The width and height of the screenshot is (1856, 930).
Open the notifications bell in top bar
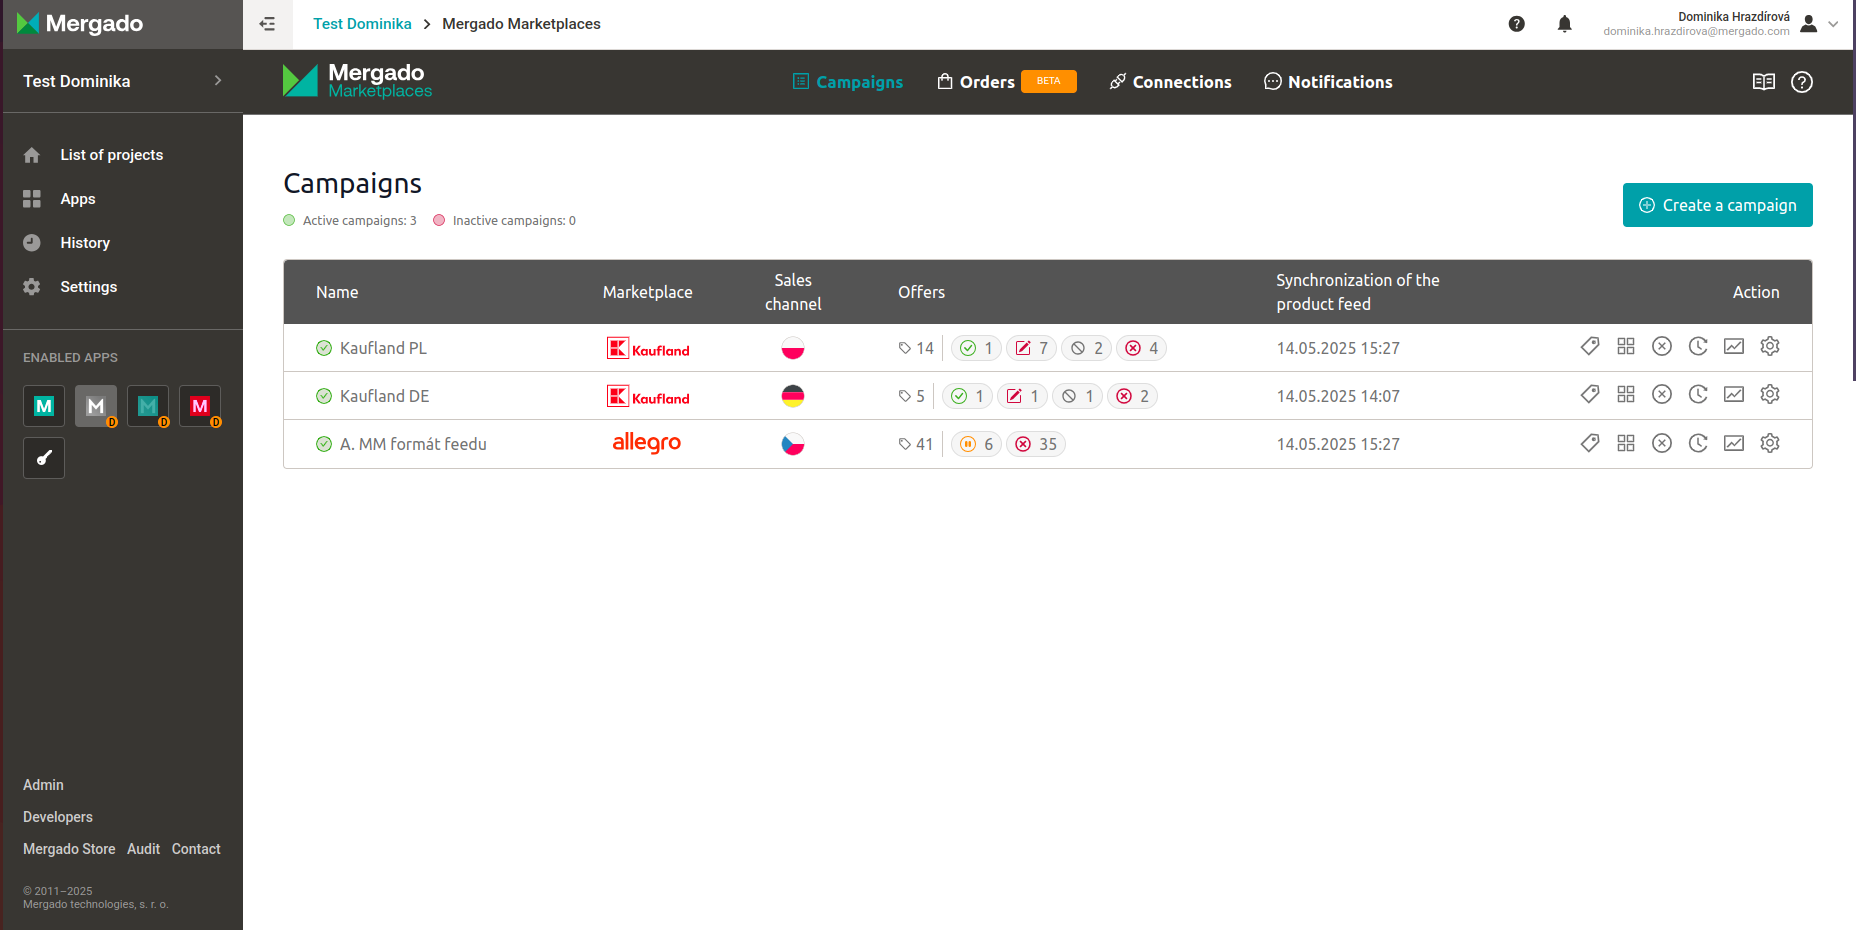pos(1564,24)
